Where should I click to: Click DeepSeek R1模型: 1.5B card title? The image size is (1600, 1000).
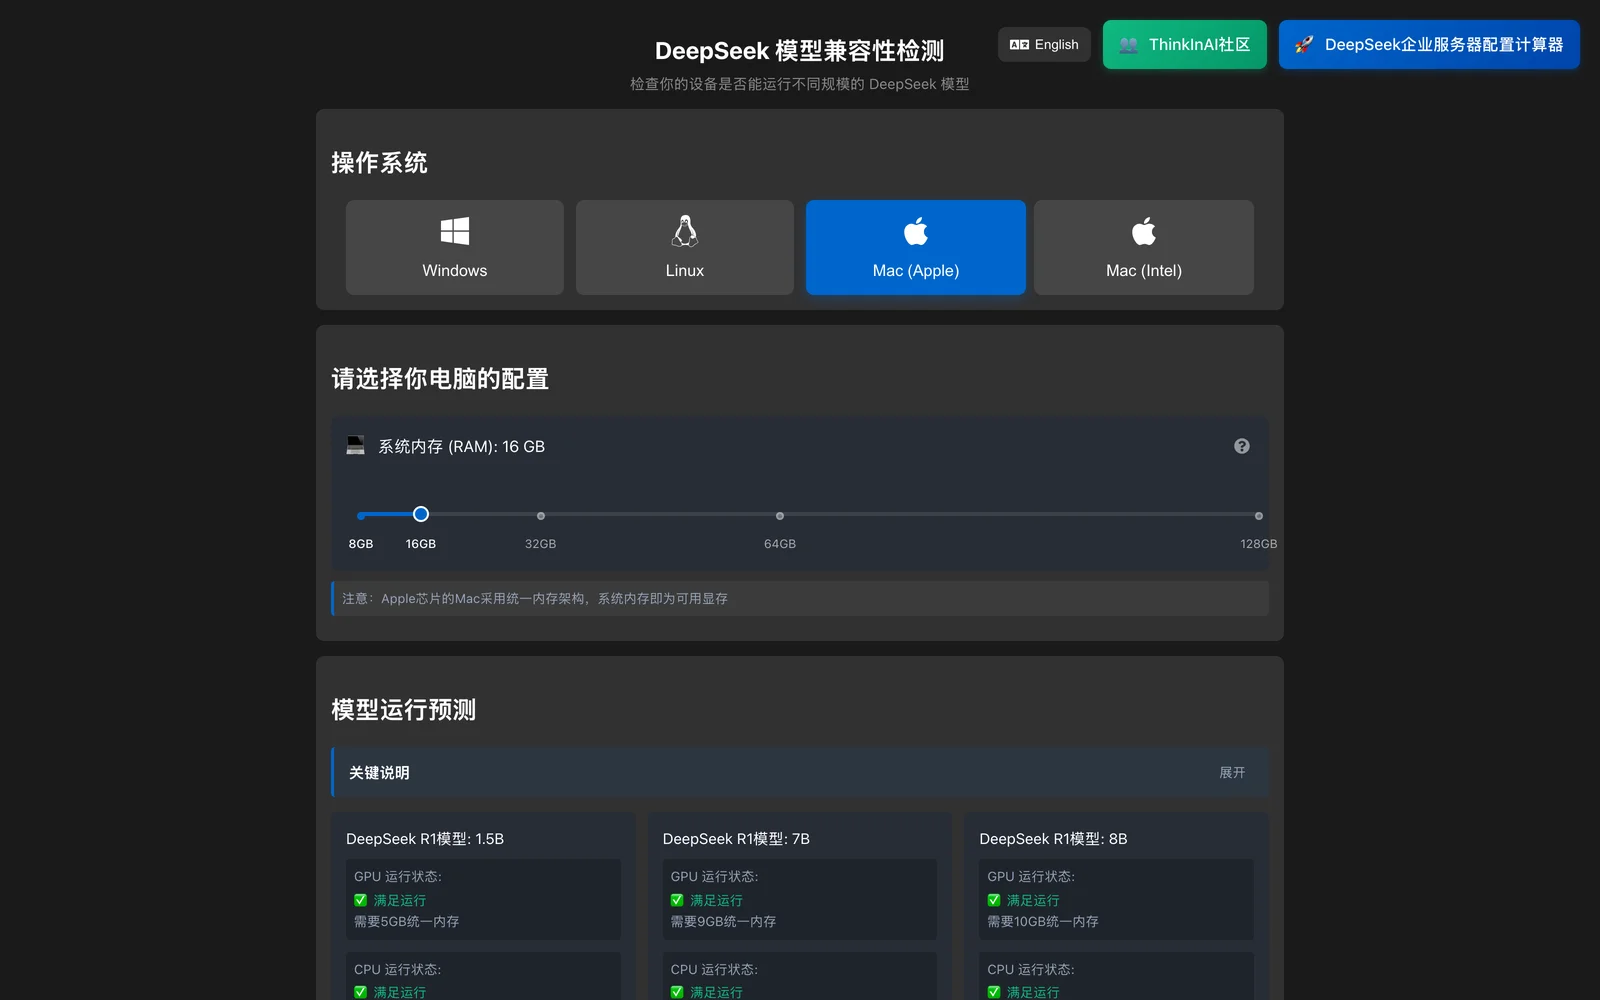(x=425, y=839)
